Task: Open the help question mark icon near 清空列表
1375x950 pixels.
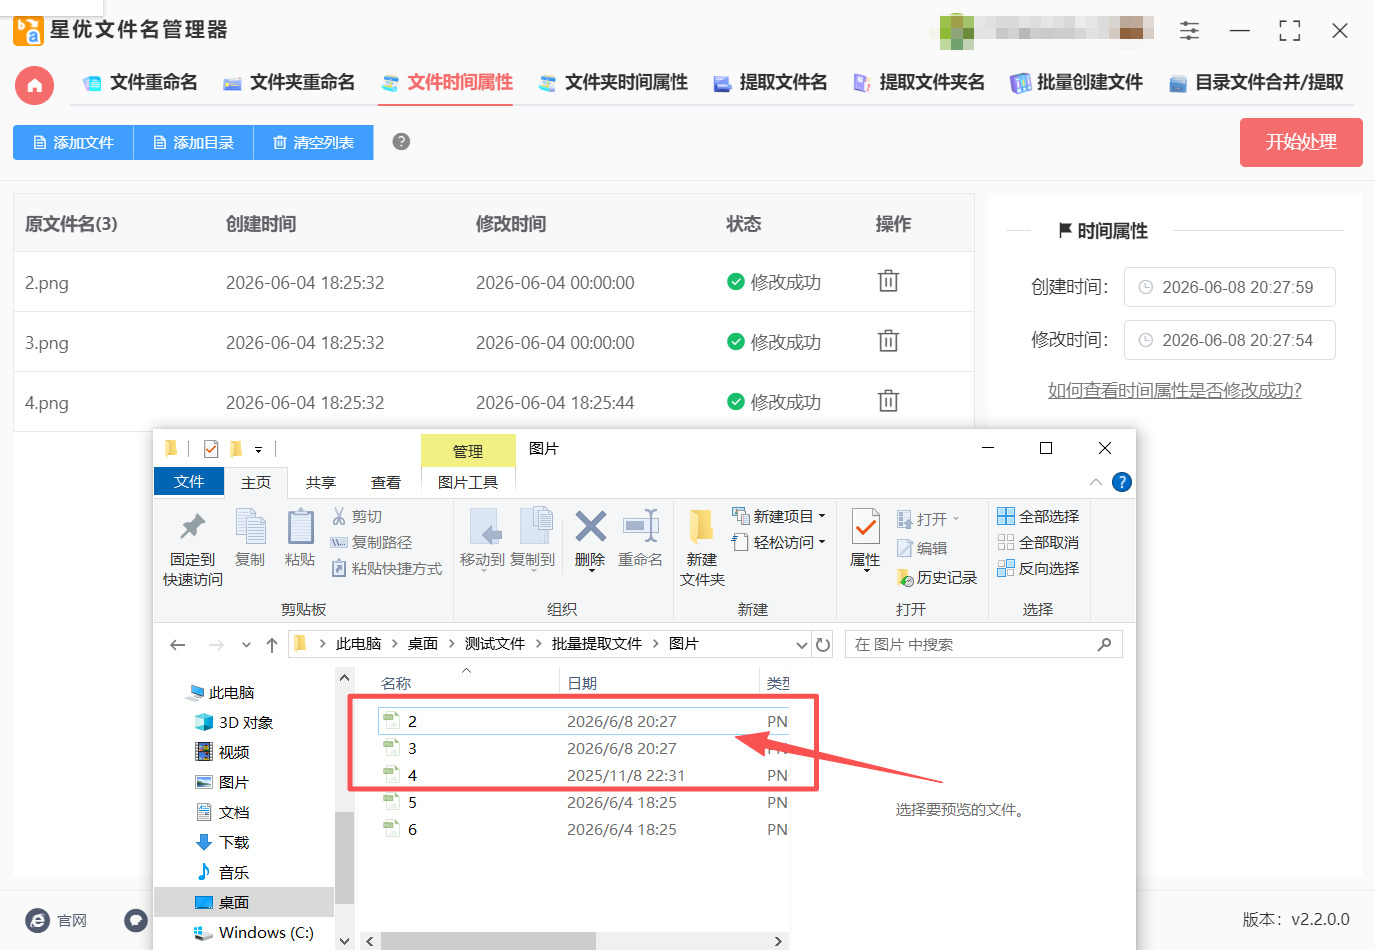Action: coord(401,141)
